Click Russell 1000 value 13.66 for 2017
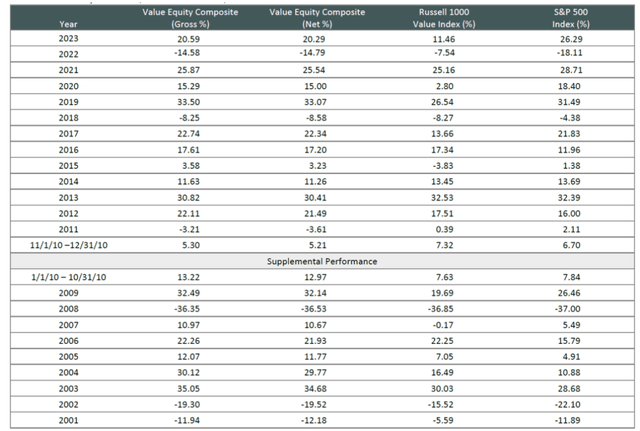Screen dimensions: 640x431 [442, 133]
